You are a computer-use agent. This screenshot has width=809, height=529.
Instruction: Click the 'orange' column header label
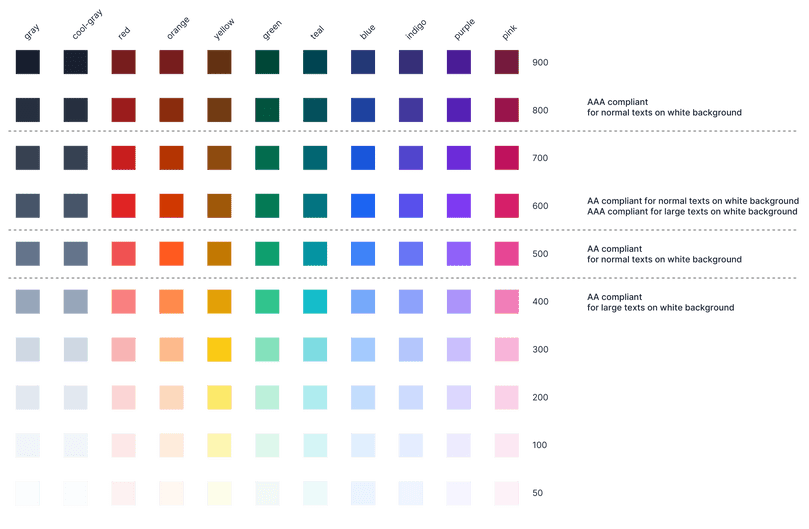point(178,28)
